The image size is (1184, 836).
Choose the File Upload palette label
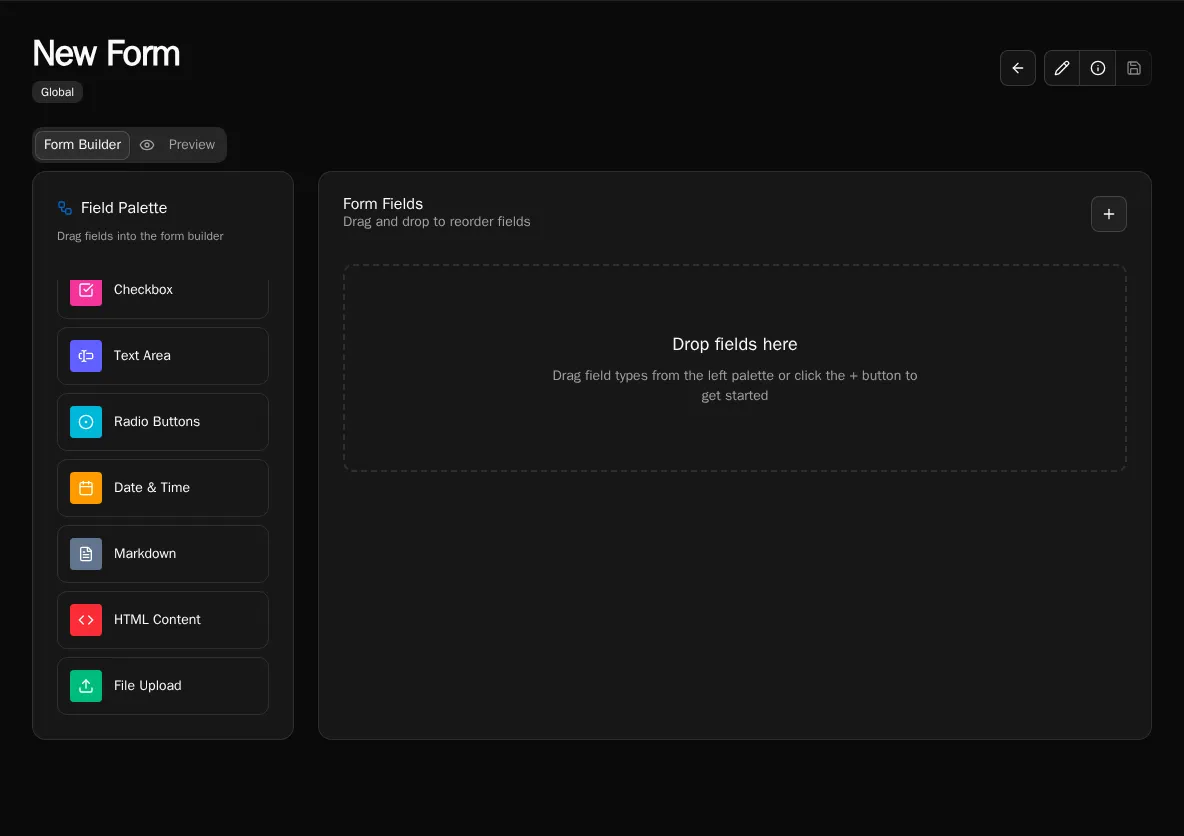point(147,685)
